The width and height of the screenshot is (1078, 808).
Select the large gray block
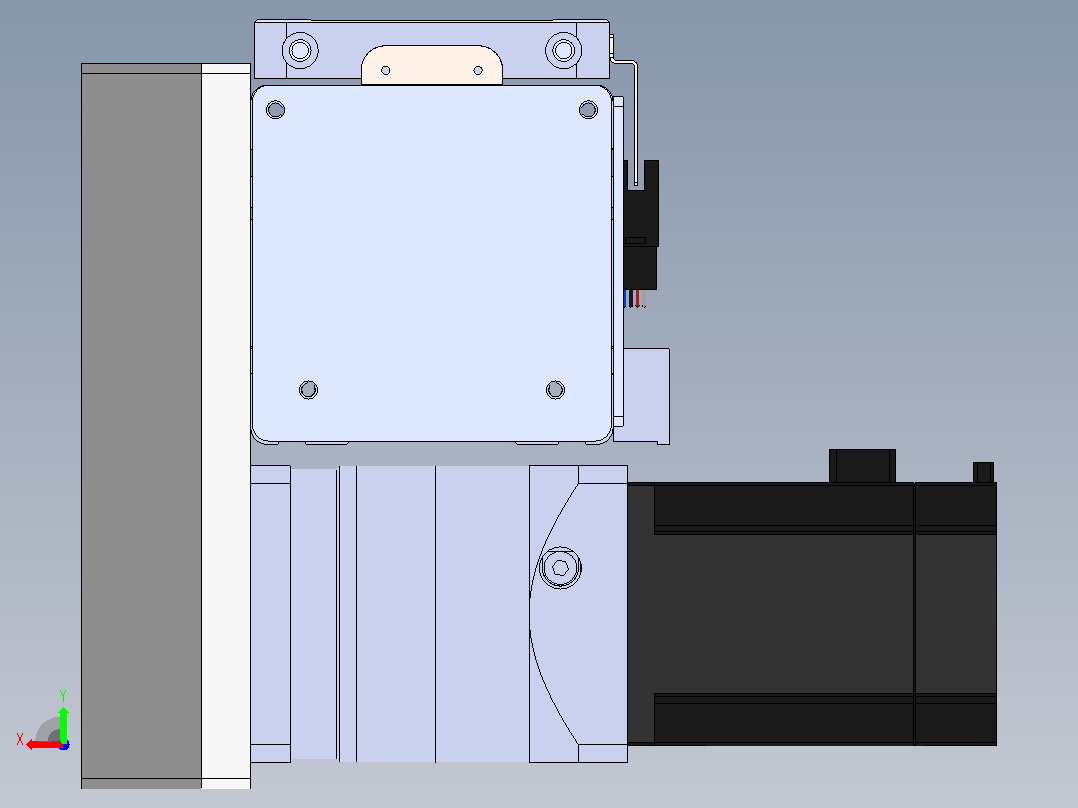point(142,426)
